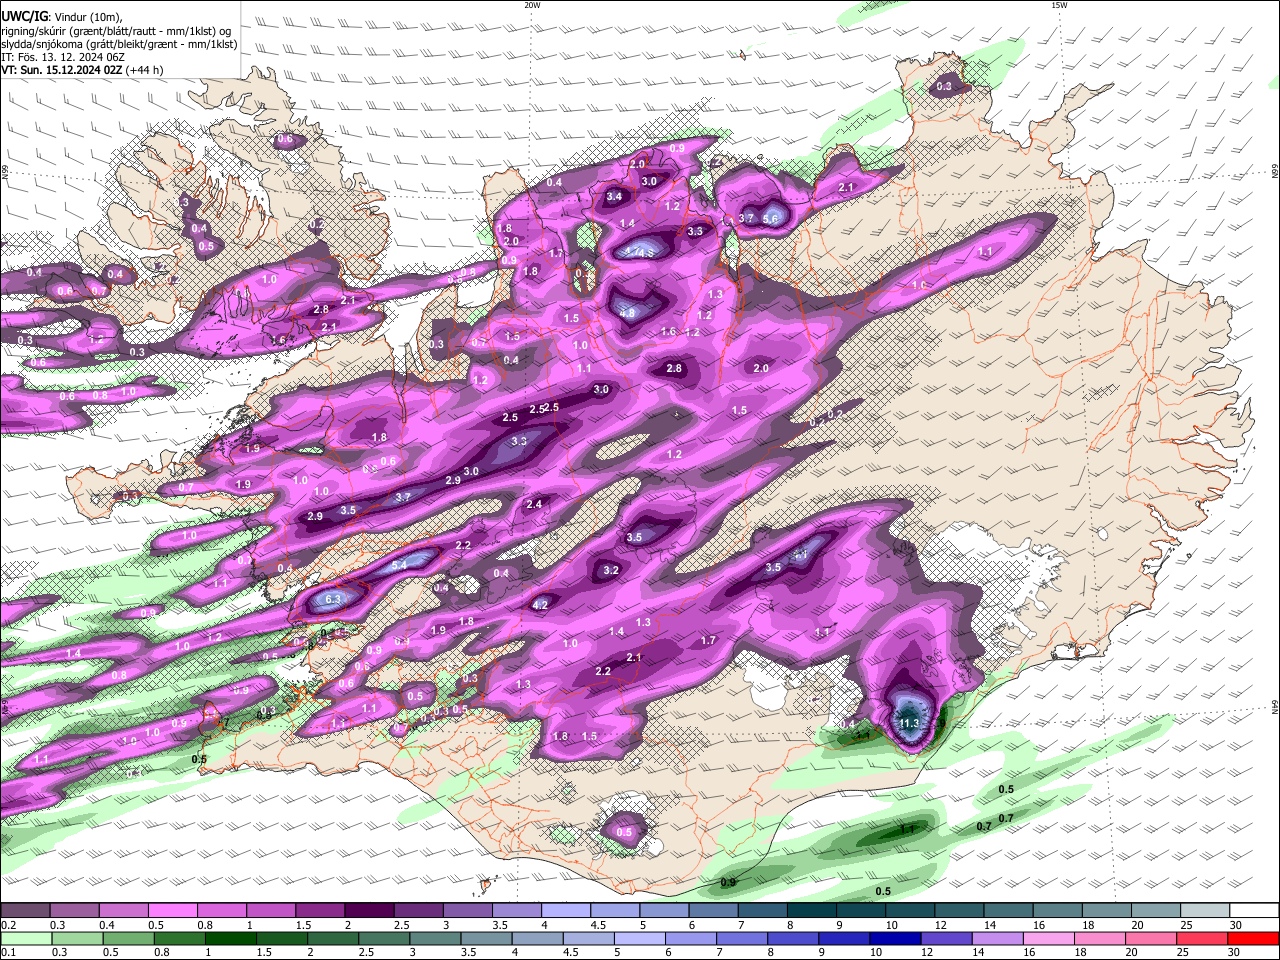Image resolution: width=1280 pixels, height=960 pixels.
Task: Click the 11.3 precipitation maximum label
Action: tap(909, 723)
